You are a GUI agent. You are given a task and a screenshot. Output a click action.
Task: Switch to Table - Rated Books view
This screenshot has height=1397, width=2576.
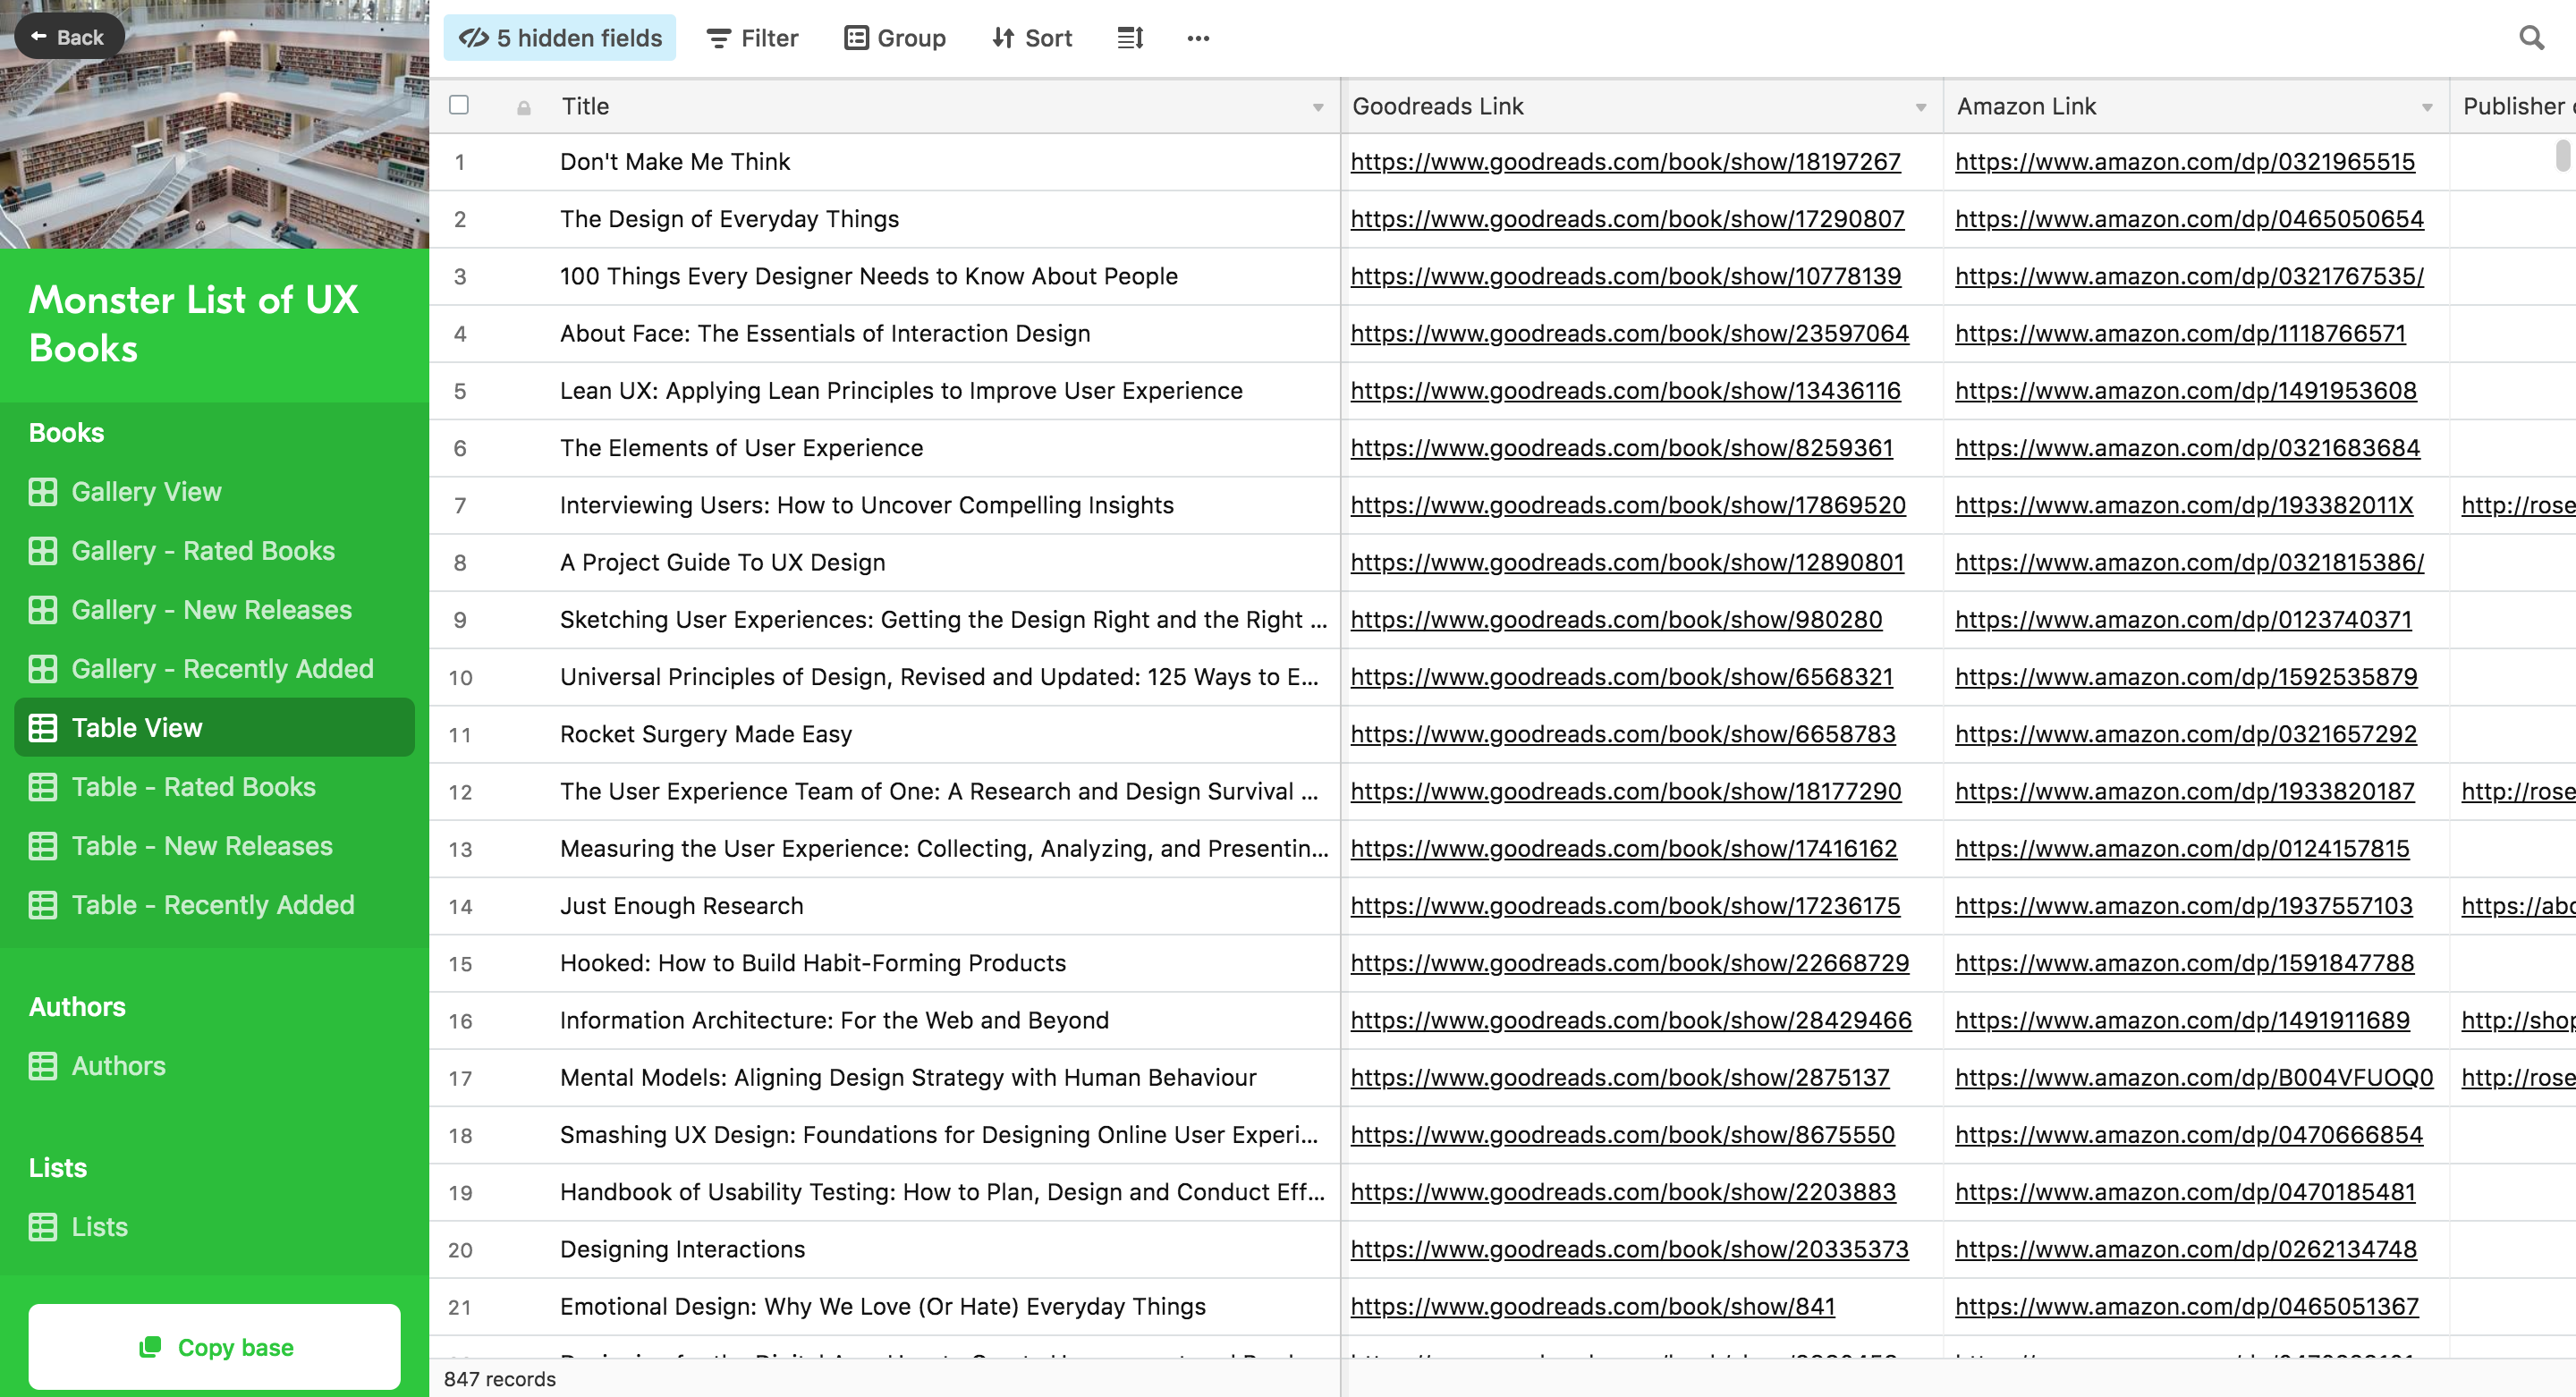pyautogui.click(x=214, y=787)
